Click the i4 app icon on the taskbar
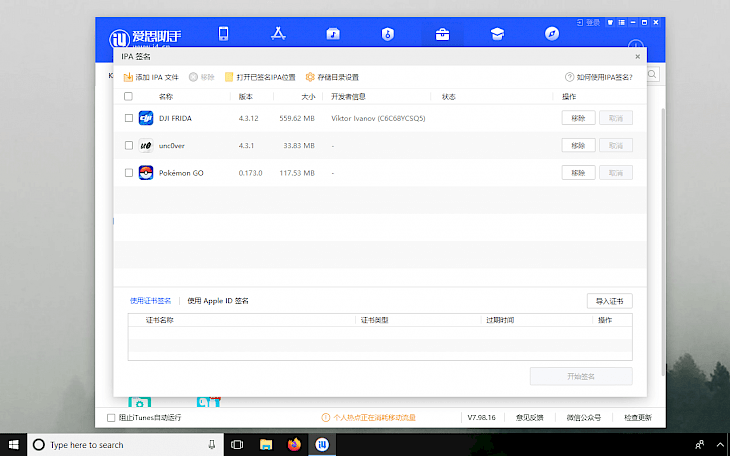 click(x=322, y=444)
